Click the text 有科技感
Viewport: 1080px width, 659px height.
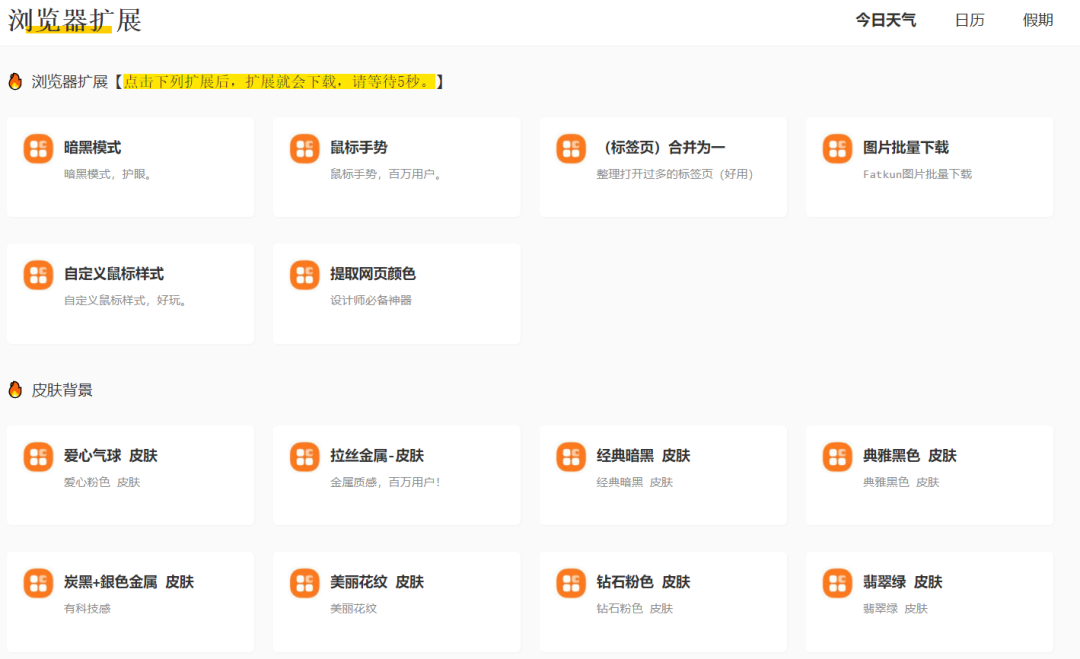[87, 608]
